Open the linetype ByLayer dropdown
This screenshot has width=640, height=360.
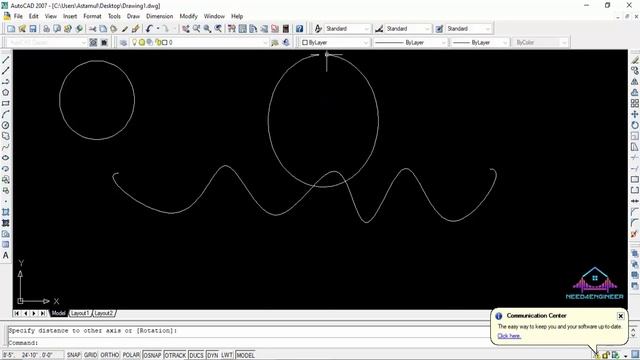(x=410, y=42)
